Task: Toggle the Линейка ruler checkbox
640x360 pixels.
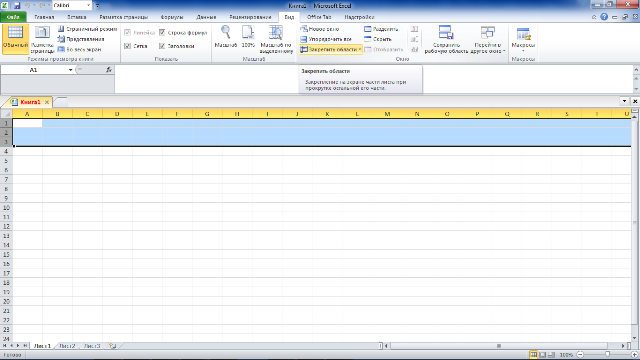Action: (x=127, y=32)
